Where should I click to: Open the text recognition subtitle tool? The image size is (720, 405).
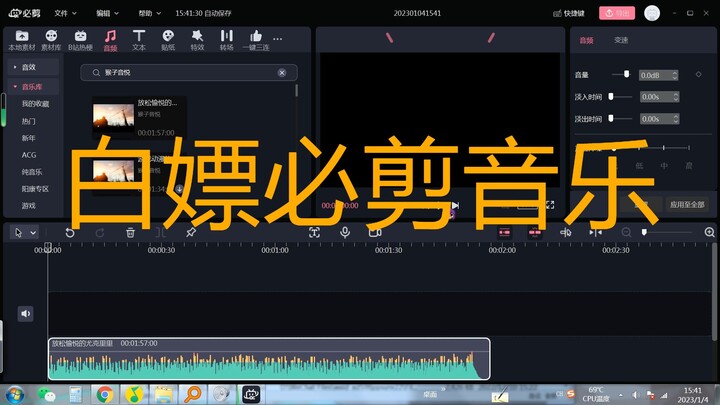(x=314, y=232)
